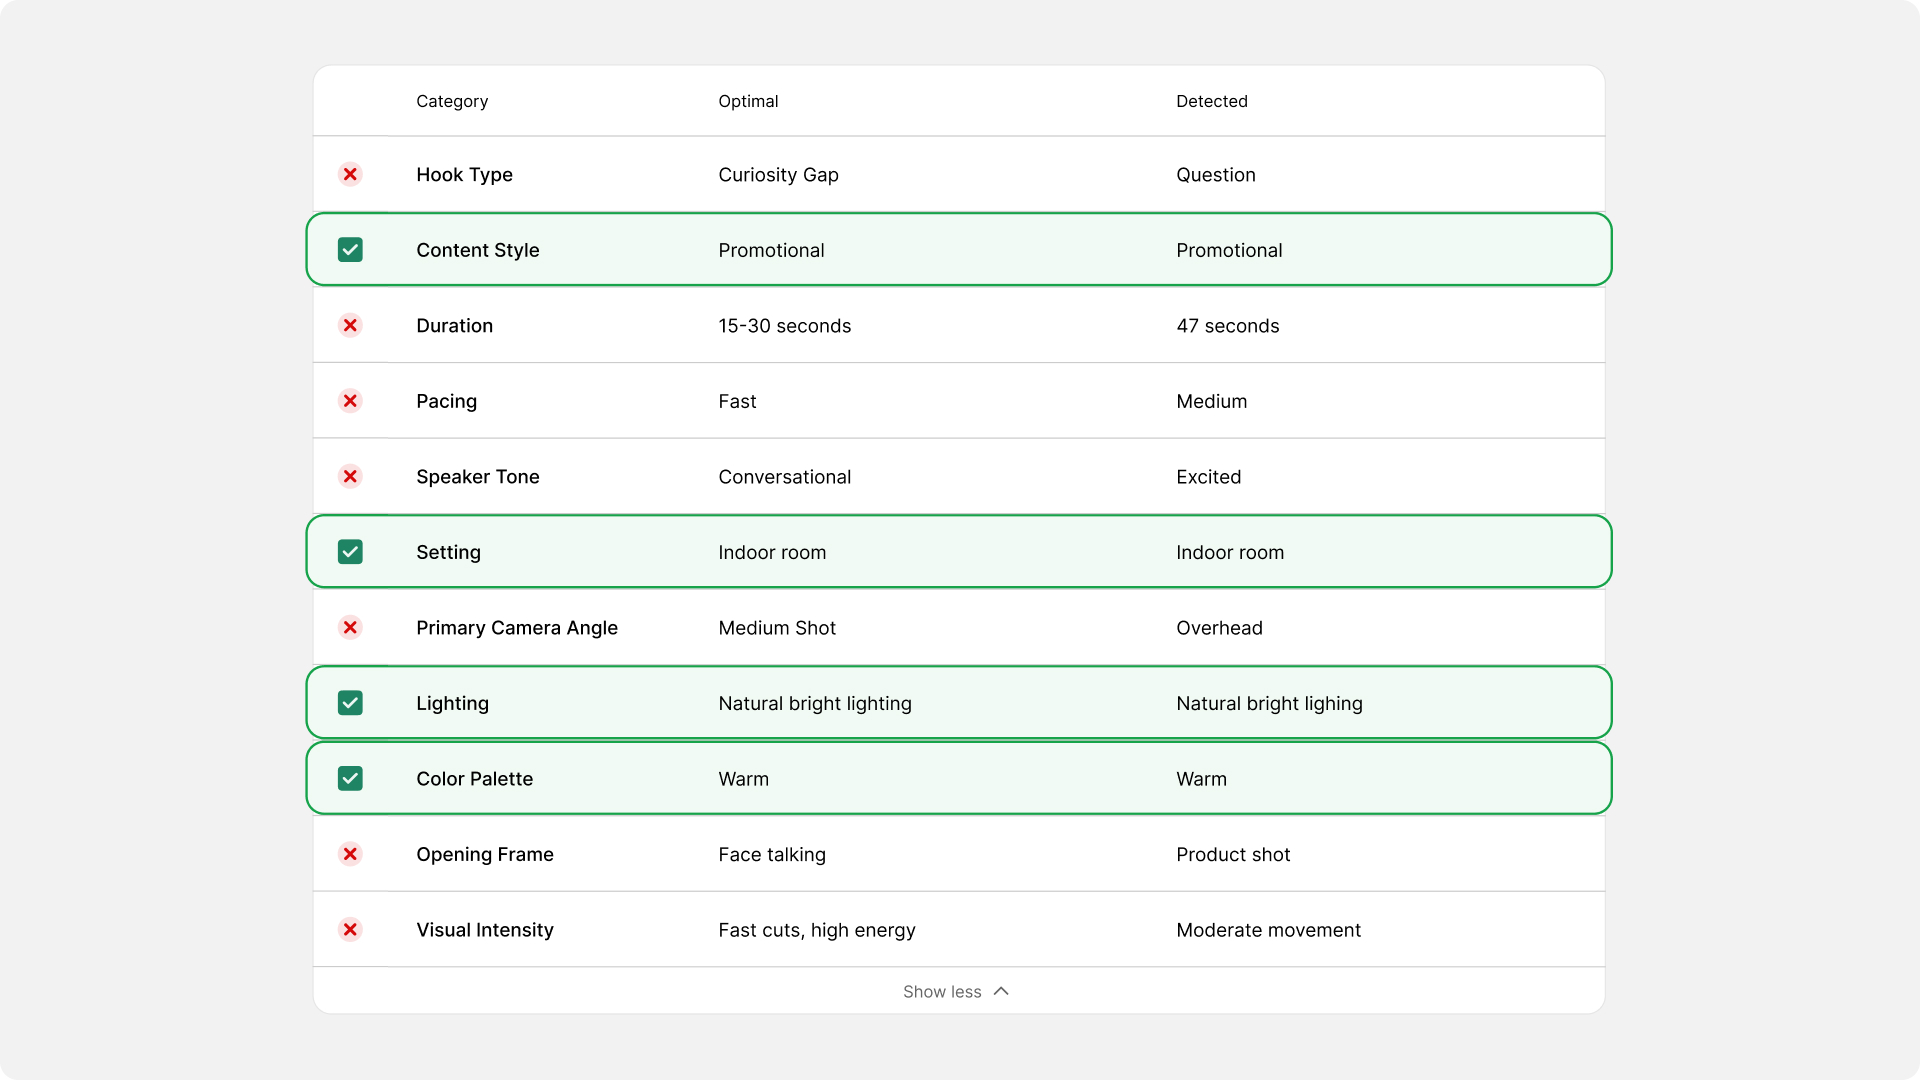Click the red X icon beside Visual Intensity

click(350, 930)
